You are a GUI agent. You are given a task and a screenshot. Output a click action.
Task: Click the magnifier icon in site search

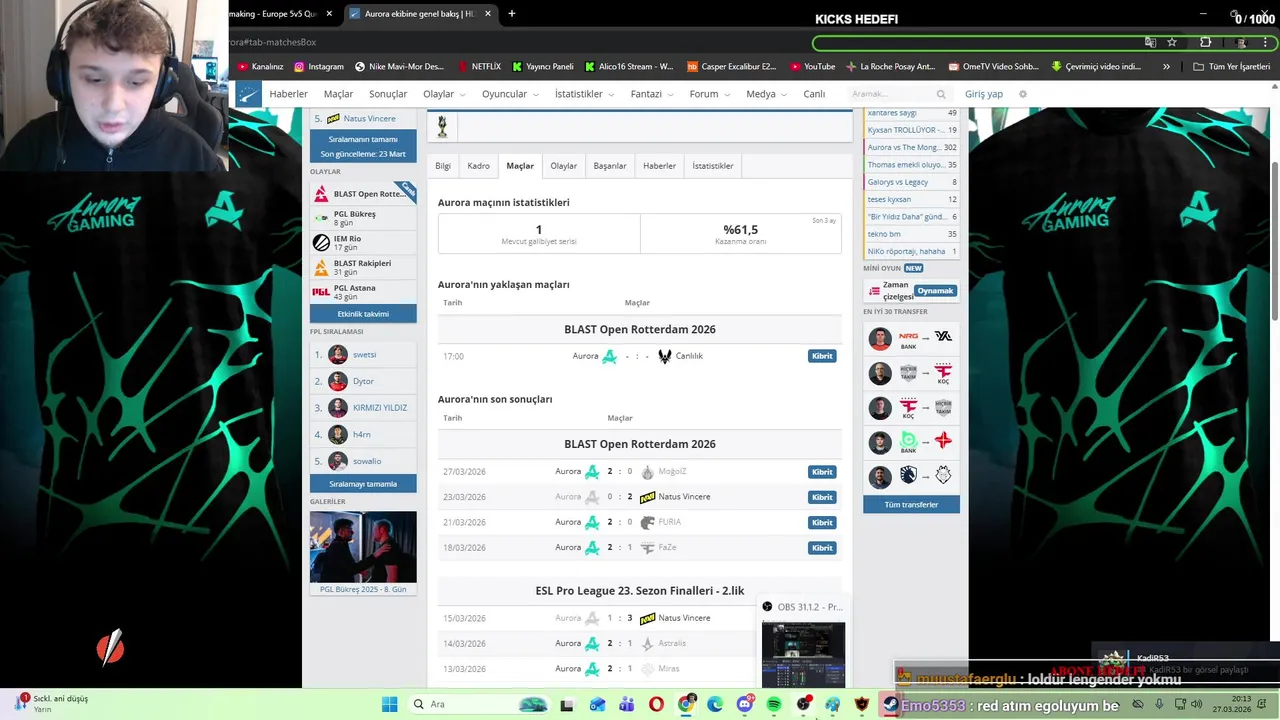(941, 94)
